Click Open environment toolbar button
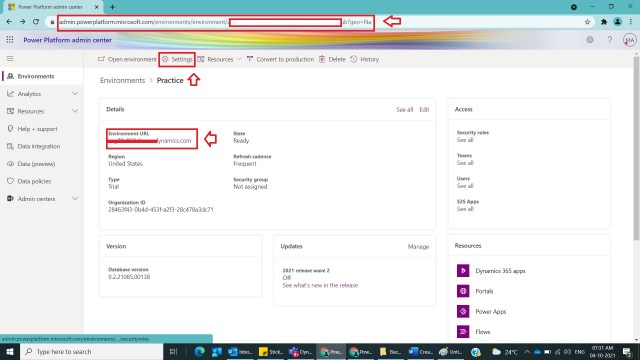The image size is (640, 360). (x=127, y=59)
